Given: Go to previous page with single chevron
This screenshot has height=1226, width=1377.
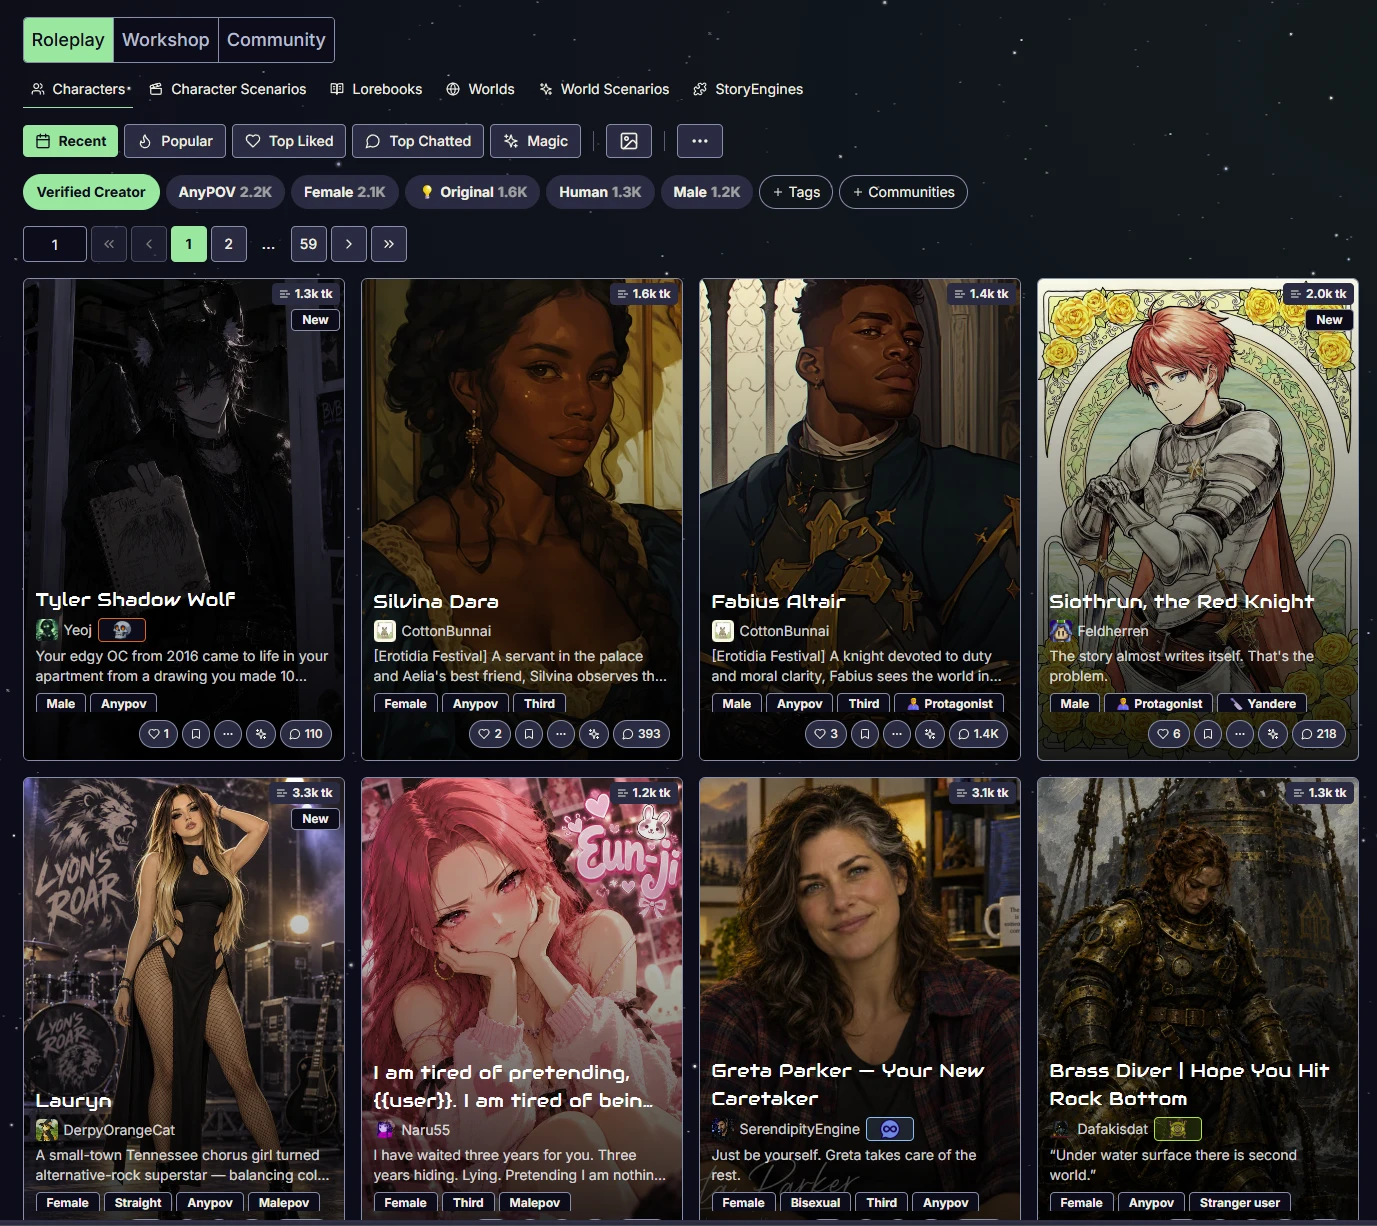Looking at the screenshot, I should pyautogui.click(x=149, y=244).
